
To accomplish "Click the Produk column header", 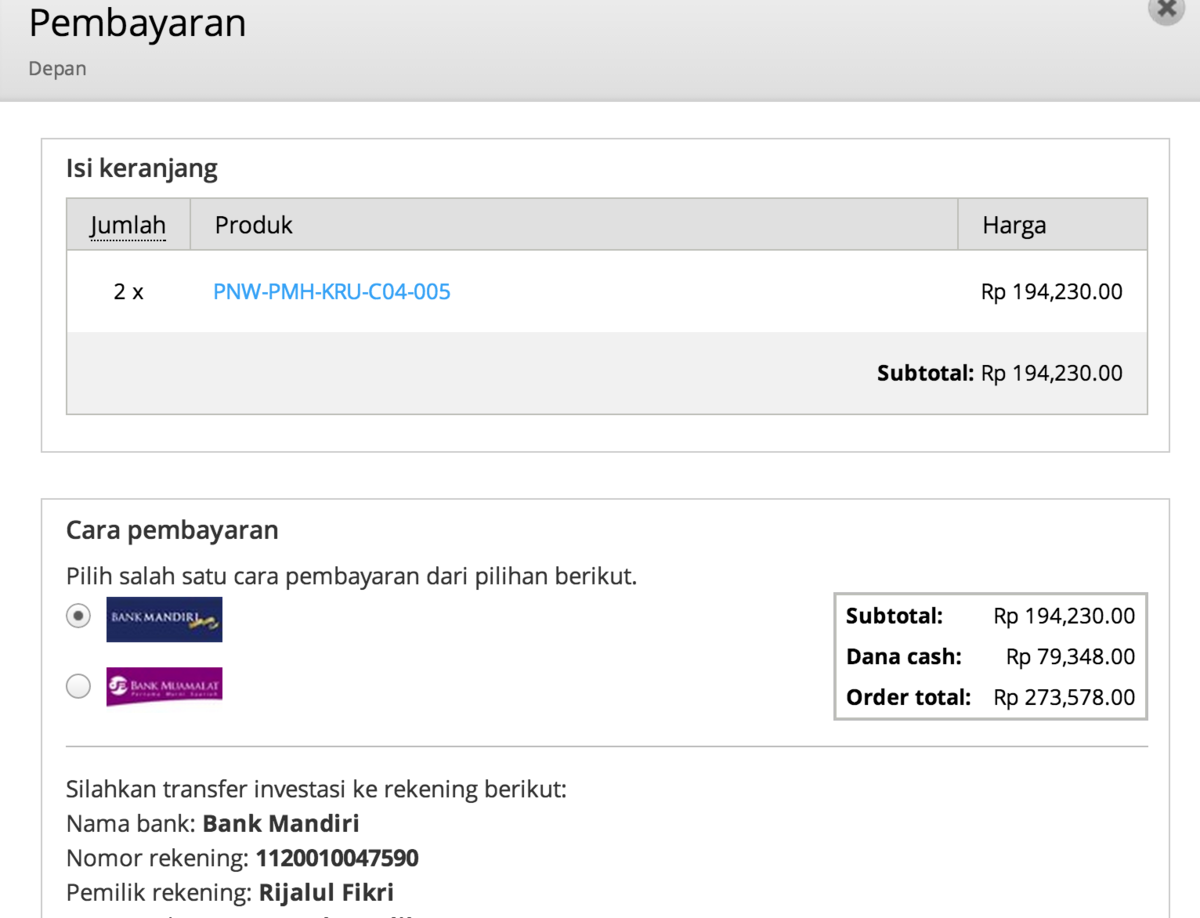I will [x=254, y=225].
